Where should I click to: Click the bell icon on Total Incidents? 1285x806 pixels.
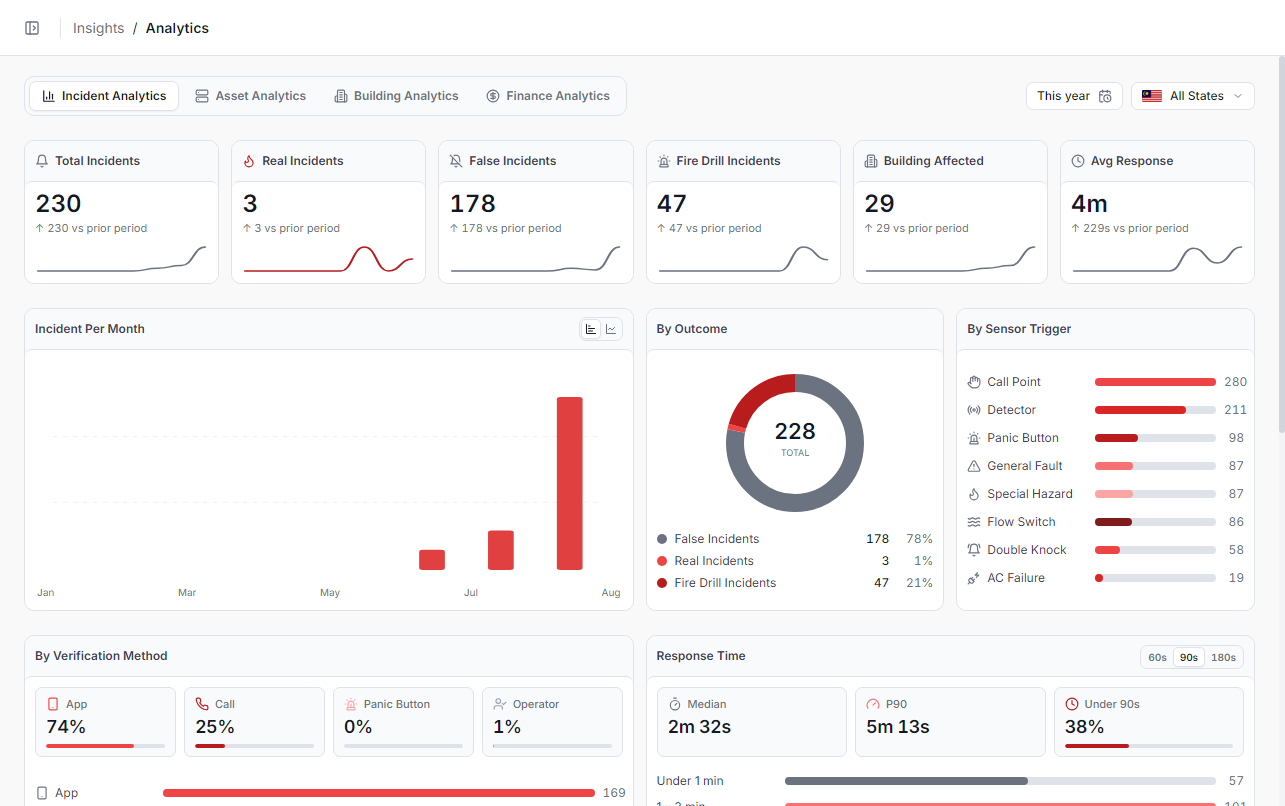coord(42,161)
